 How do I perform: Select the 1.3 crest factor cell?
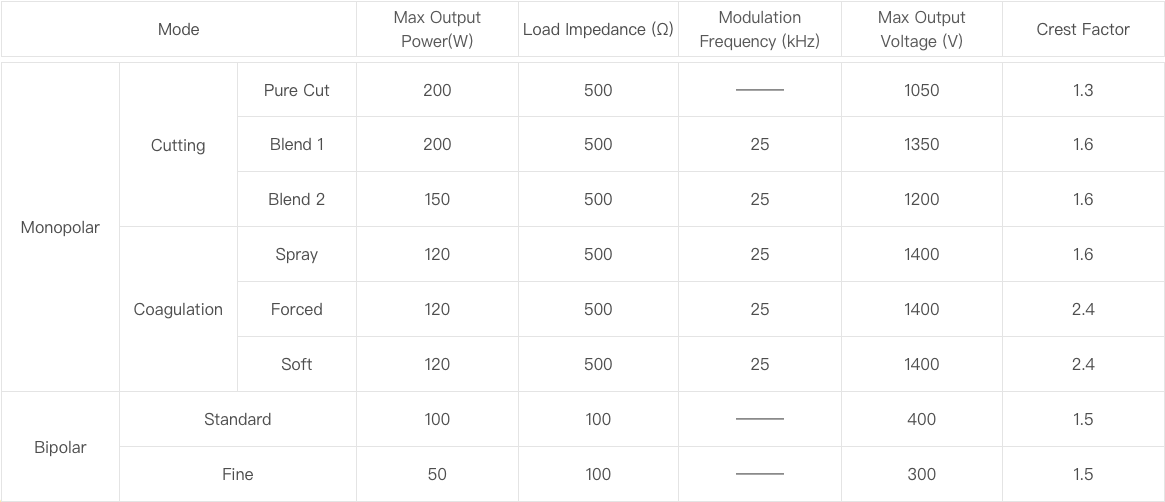tap(1082, 90)
